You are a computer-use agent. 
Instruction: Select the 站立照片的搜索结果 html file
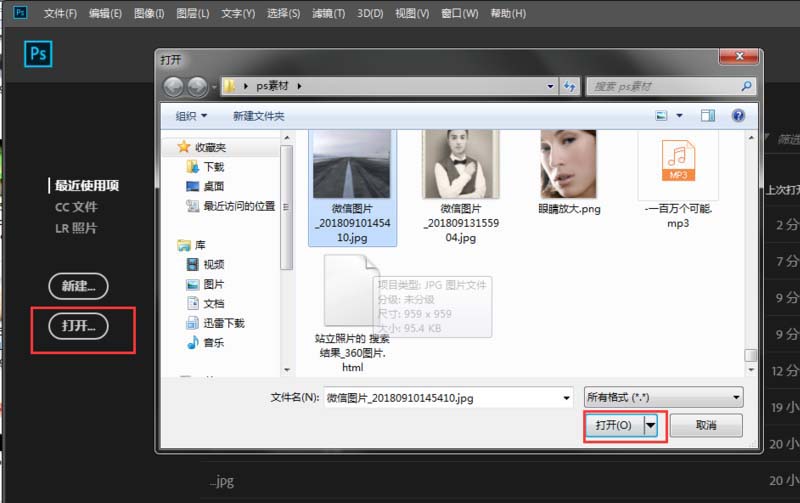click(x=352, y=314)
